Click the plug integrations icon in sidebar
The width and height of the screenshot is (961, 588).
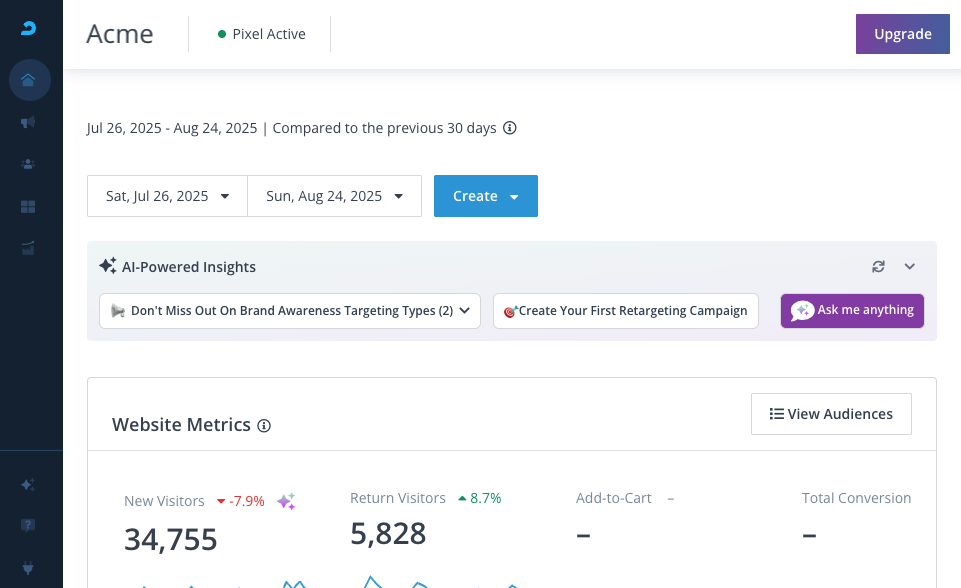click(29, 568)
